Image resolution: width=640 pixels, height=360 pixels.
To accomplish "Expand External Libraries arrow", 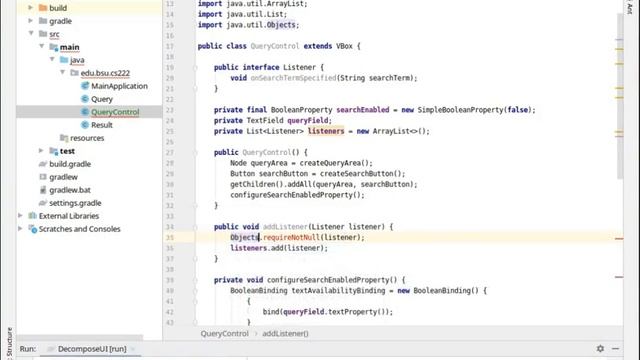I will coord(20,216).
